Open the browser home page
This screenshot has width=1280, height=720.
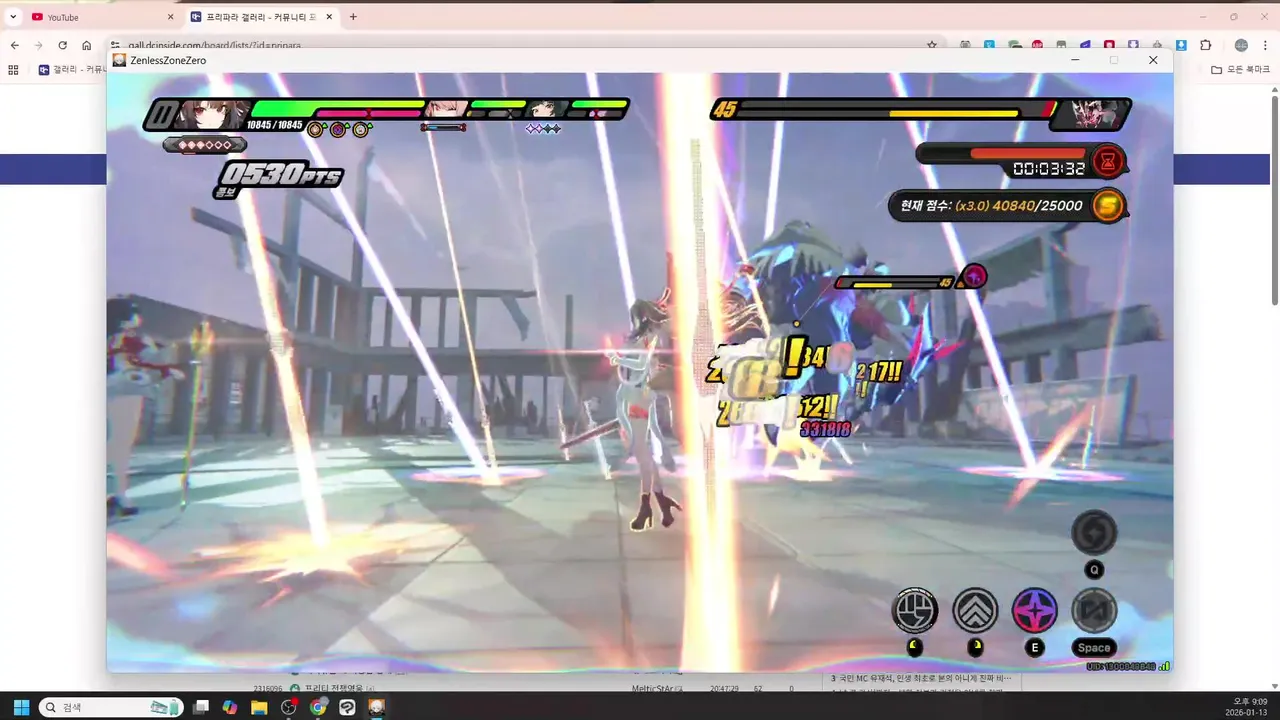(87, 45)
